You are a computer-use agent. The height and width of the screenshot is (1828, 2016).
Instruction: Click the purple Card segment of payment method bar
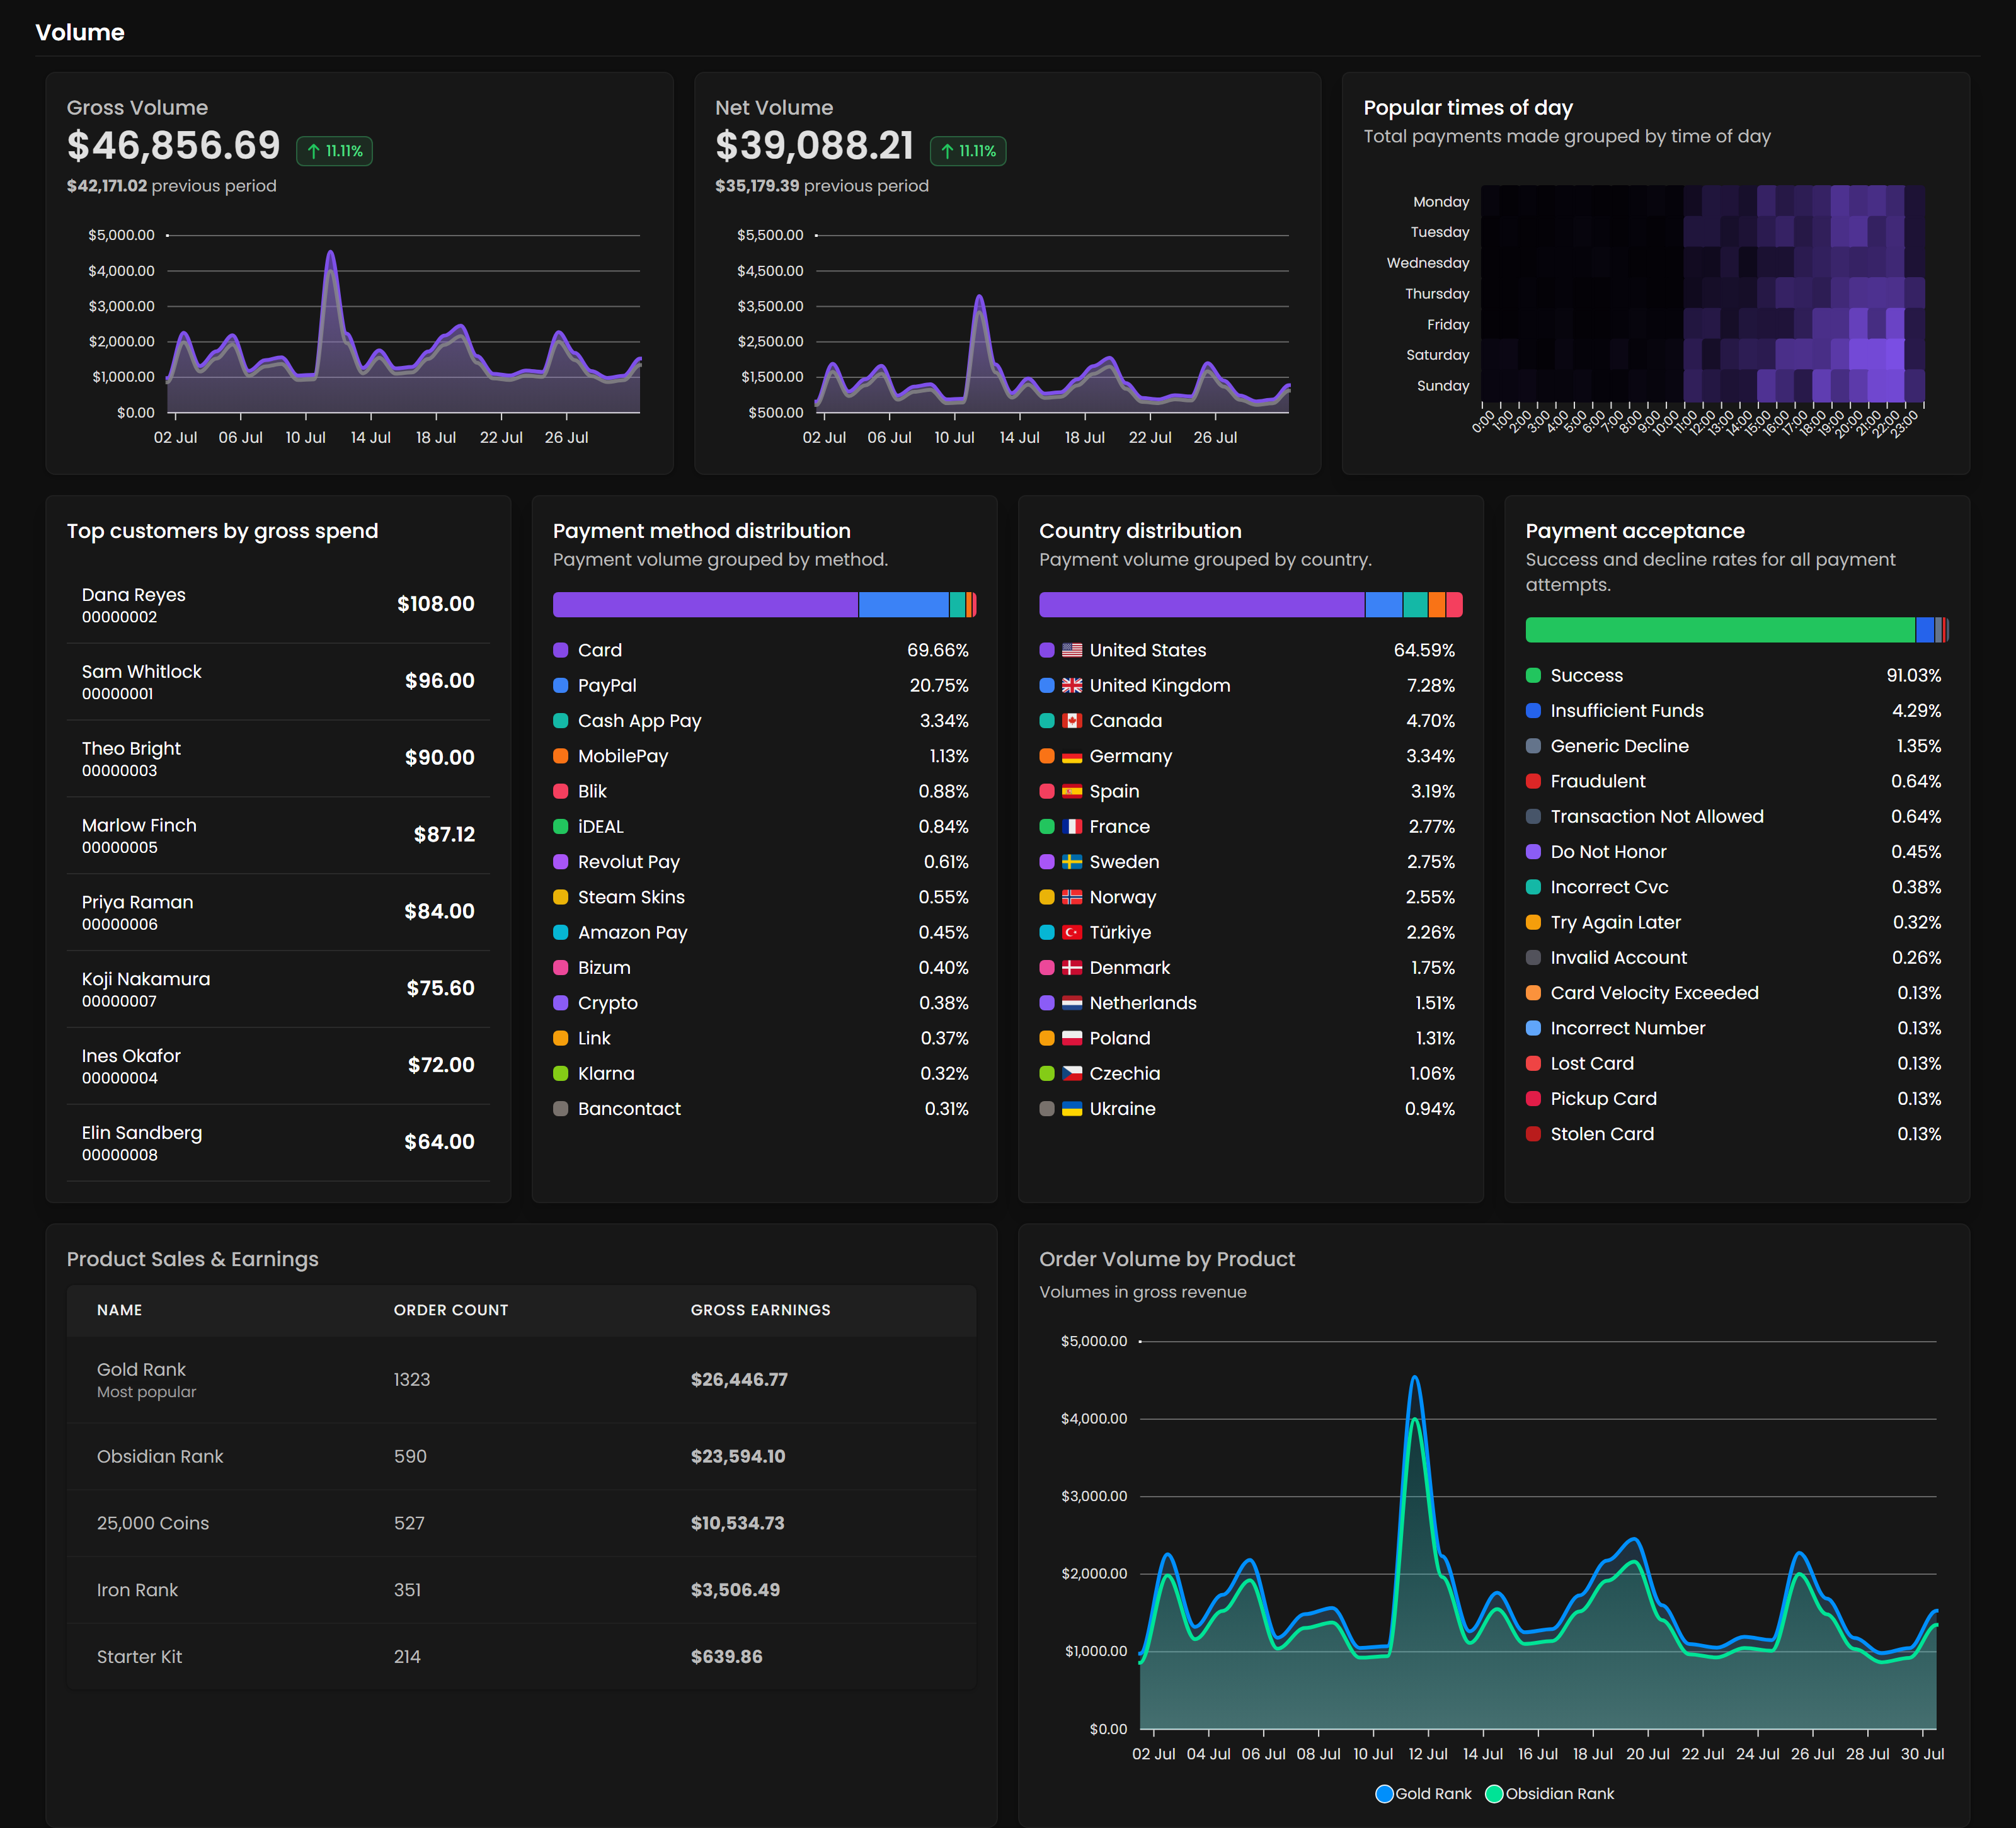tap(705, 605)
